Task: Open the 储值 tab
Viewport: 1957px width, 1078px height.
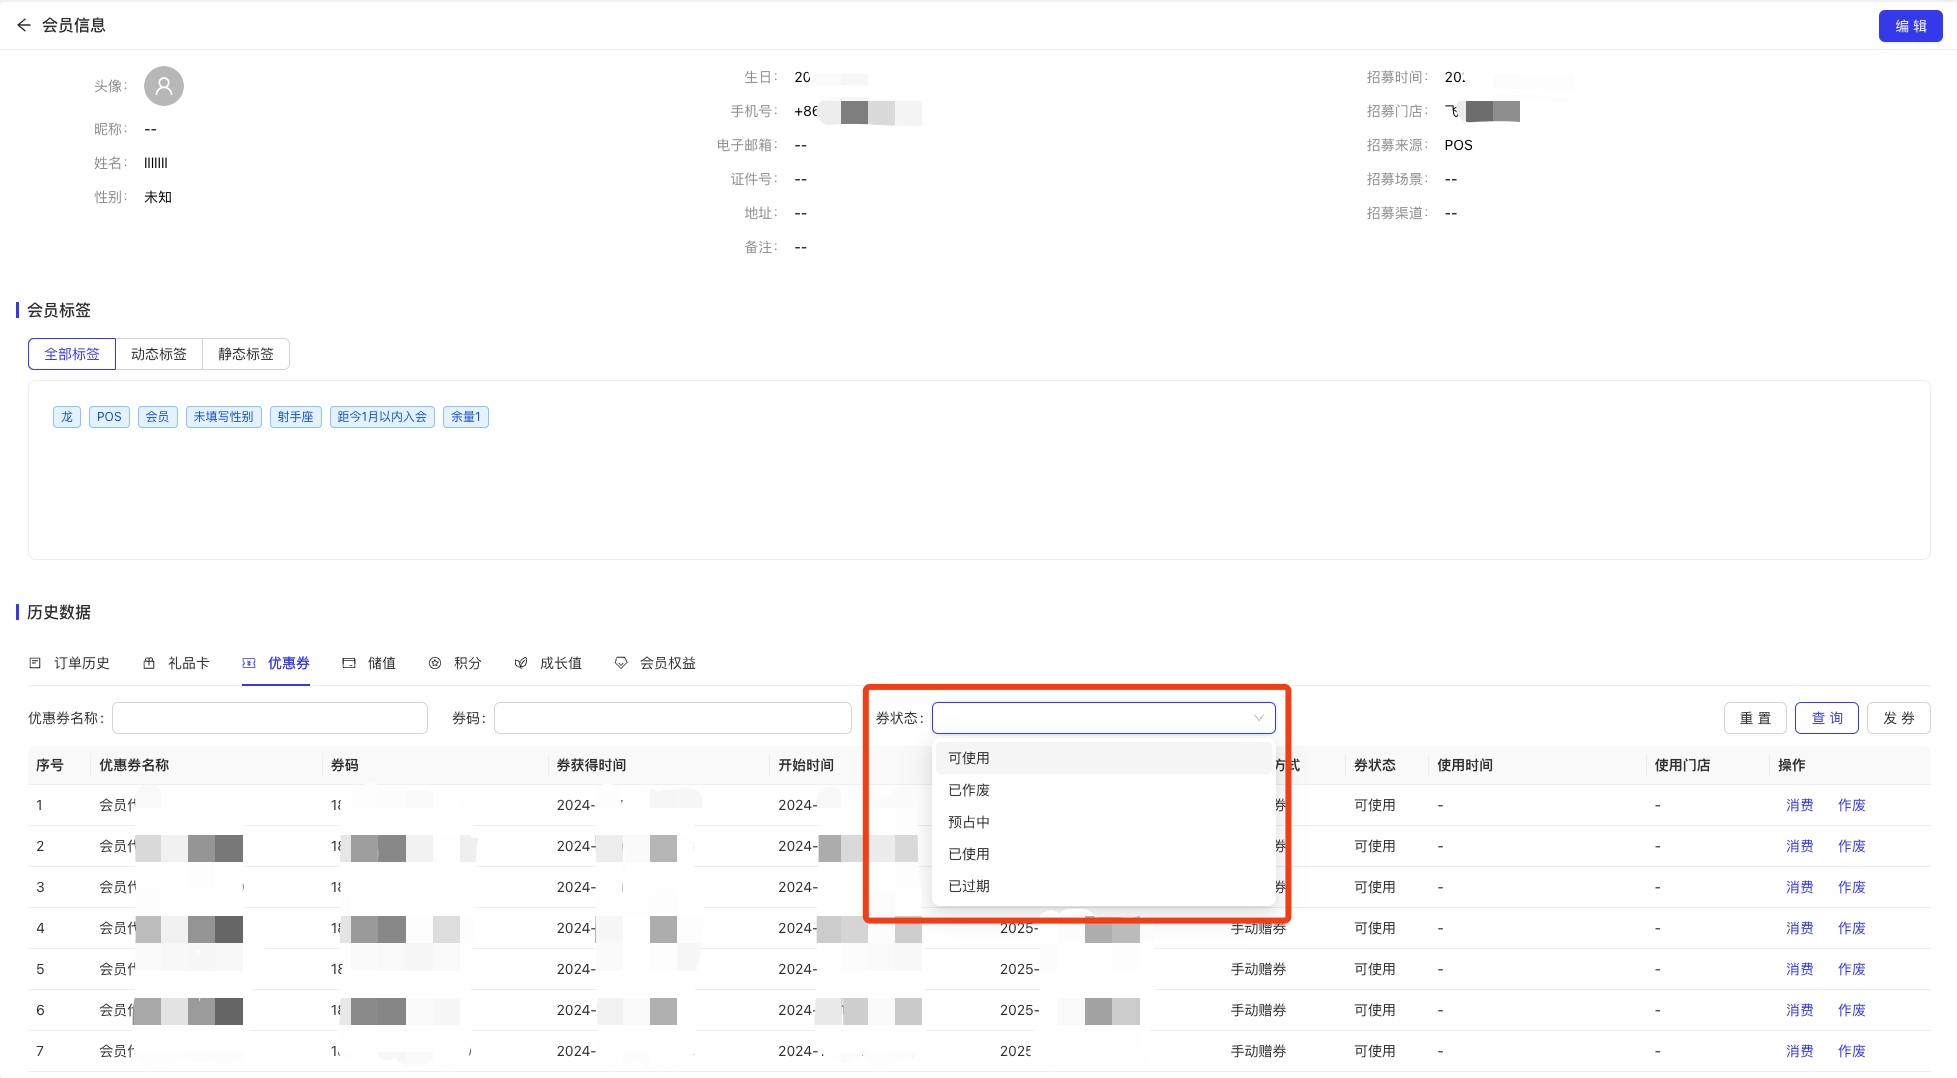Action: click(369, 663)
